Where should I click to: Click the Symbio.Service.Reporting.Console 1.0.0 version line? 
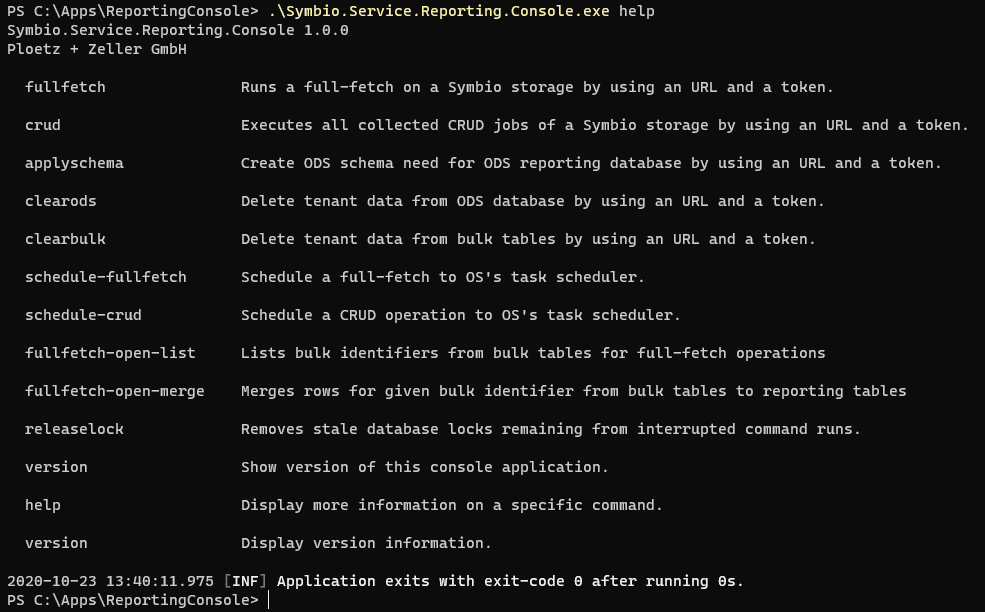click(178, 30)
